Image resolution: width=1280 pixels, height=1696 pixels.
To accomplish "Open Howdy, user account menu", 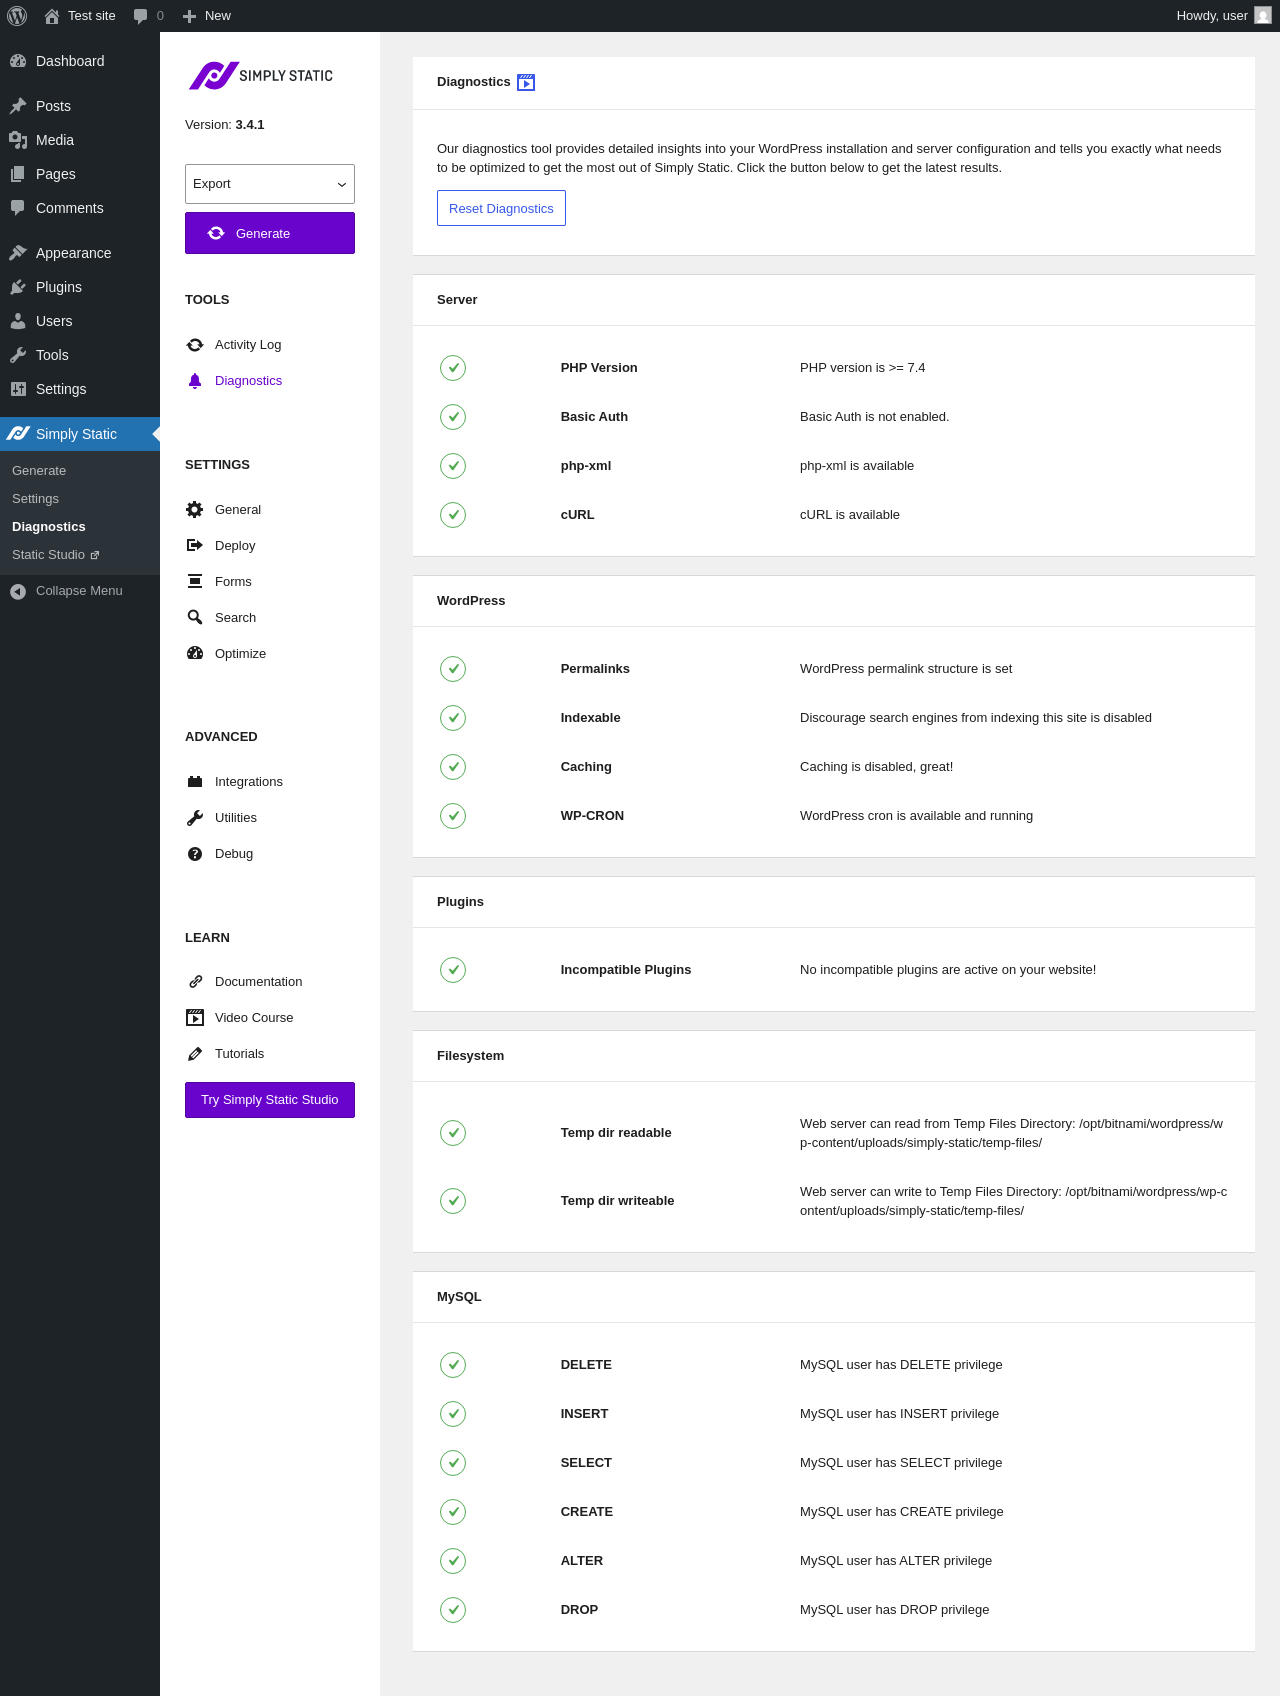I will [1223, 16].
